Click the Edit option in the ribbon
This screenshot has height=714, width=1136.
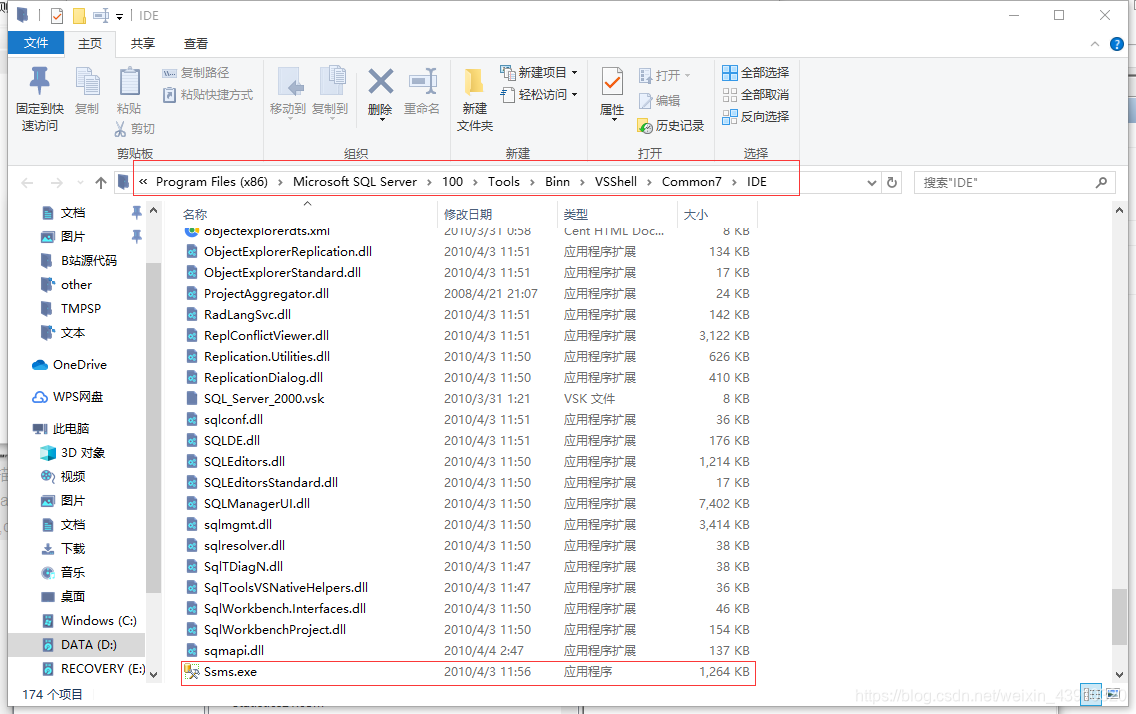point(659,101)
